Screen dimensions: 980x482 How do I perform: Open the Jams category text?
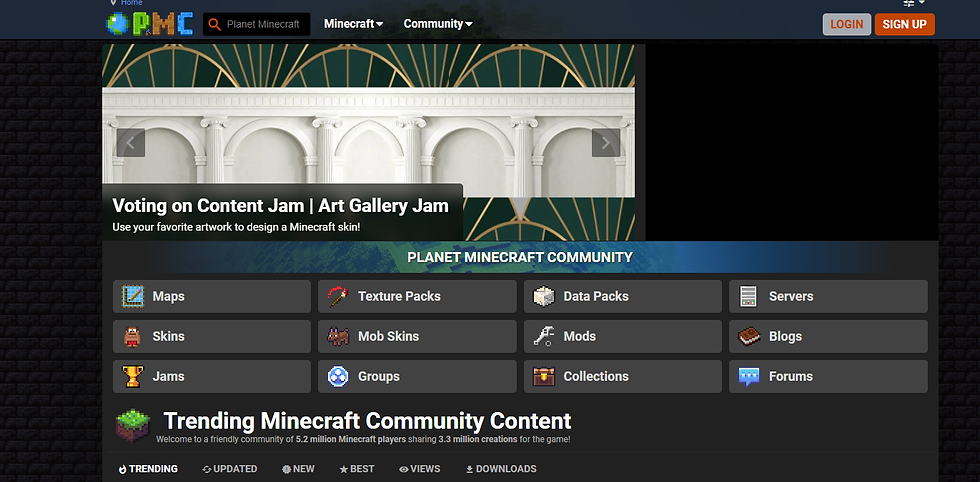168,376
